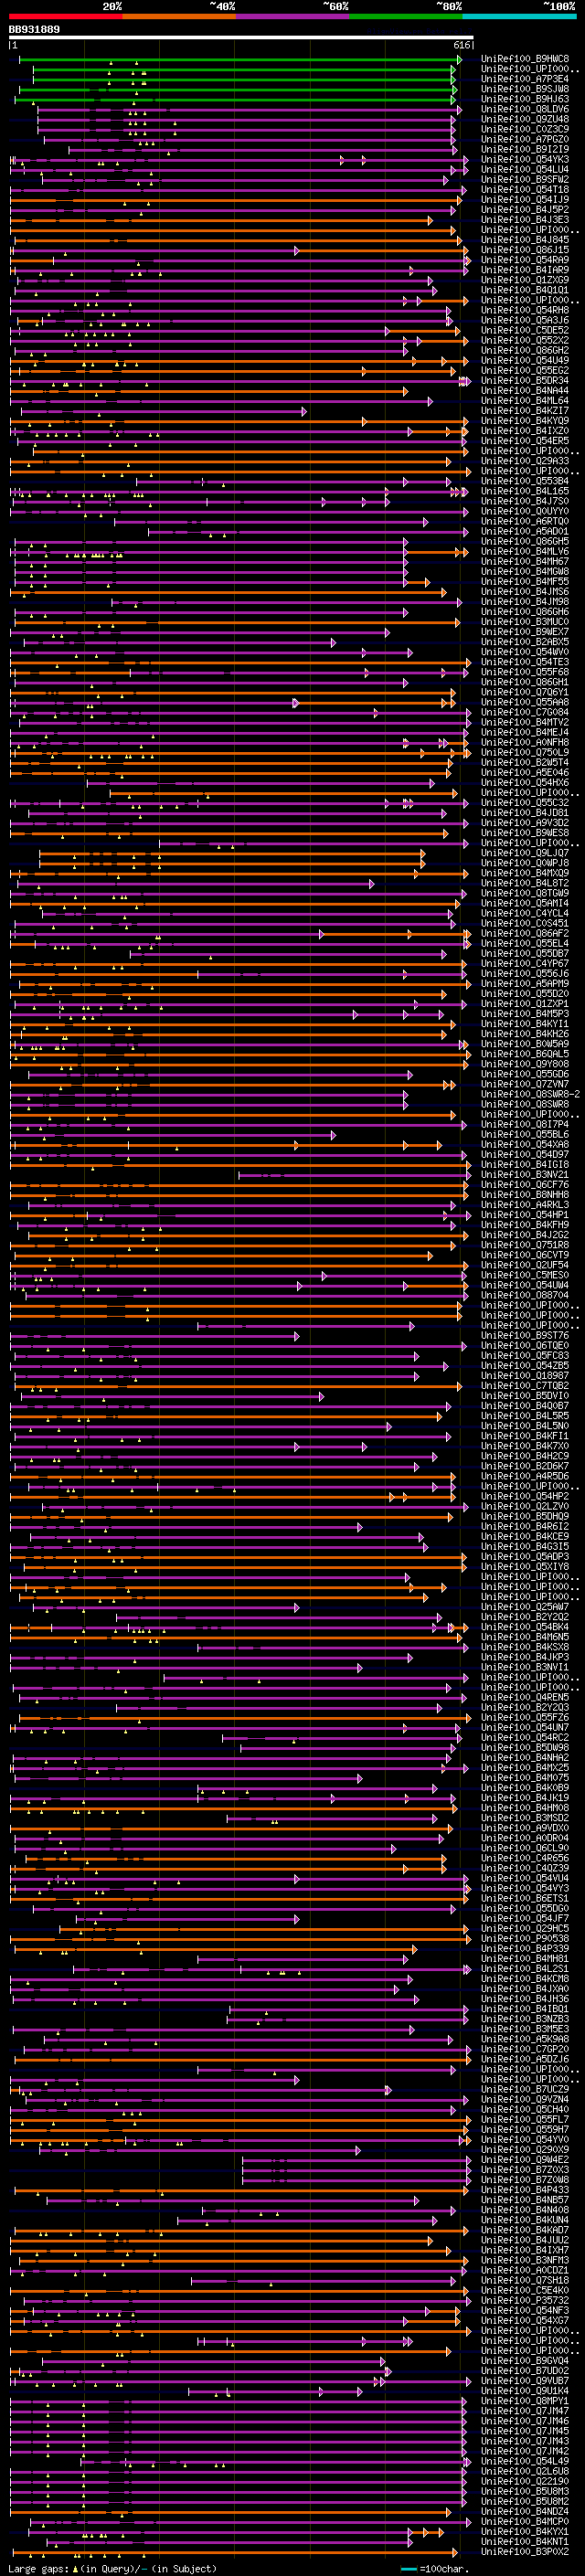This screenshot has height=2576, width=585.
Task: Click the red 20% identity legend segment
Action: click(x=65, y=17)
